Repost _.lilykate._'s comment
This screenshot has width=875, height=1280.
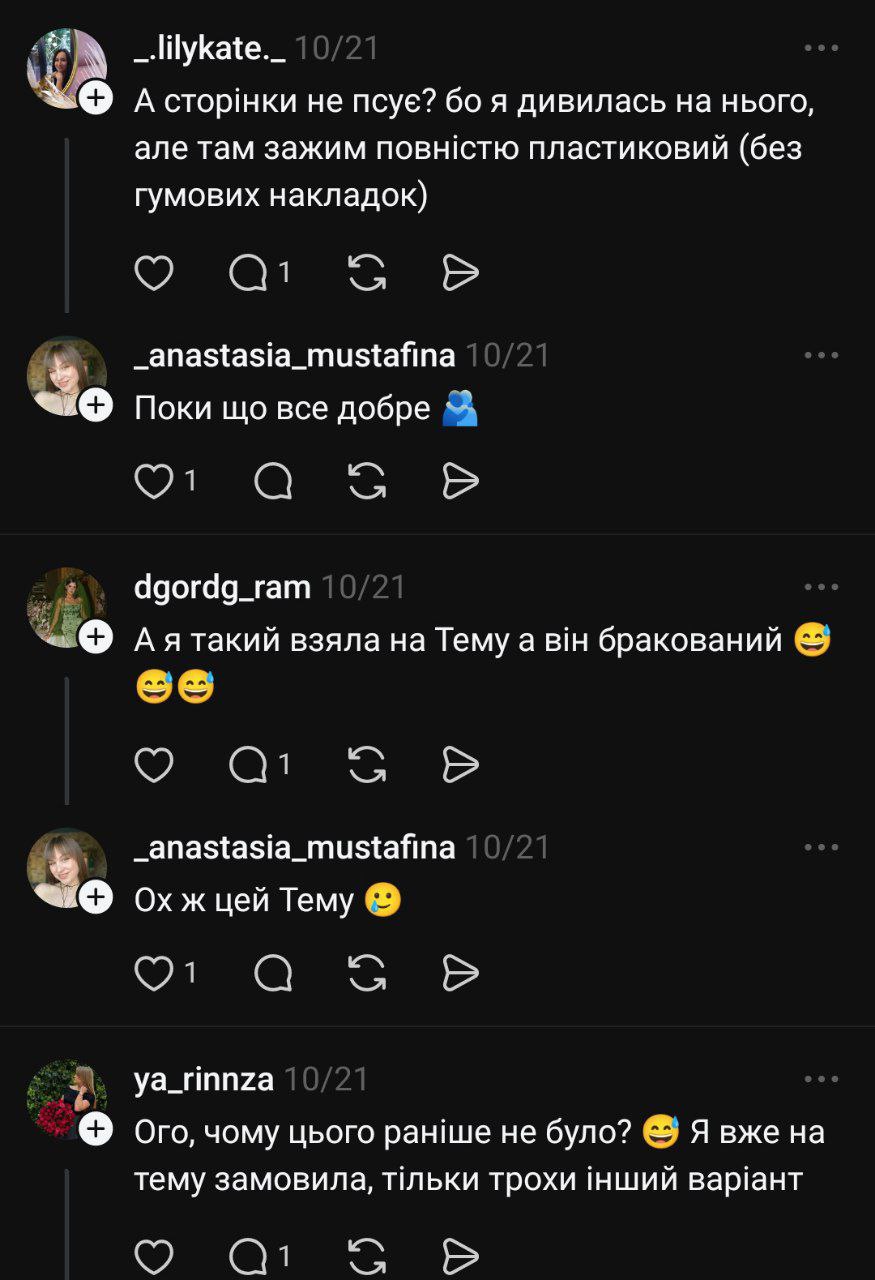coord(367,272)
